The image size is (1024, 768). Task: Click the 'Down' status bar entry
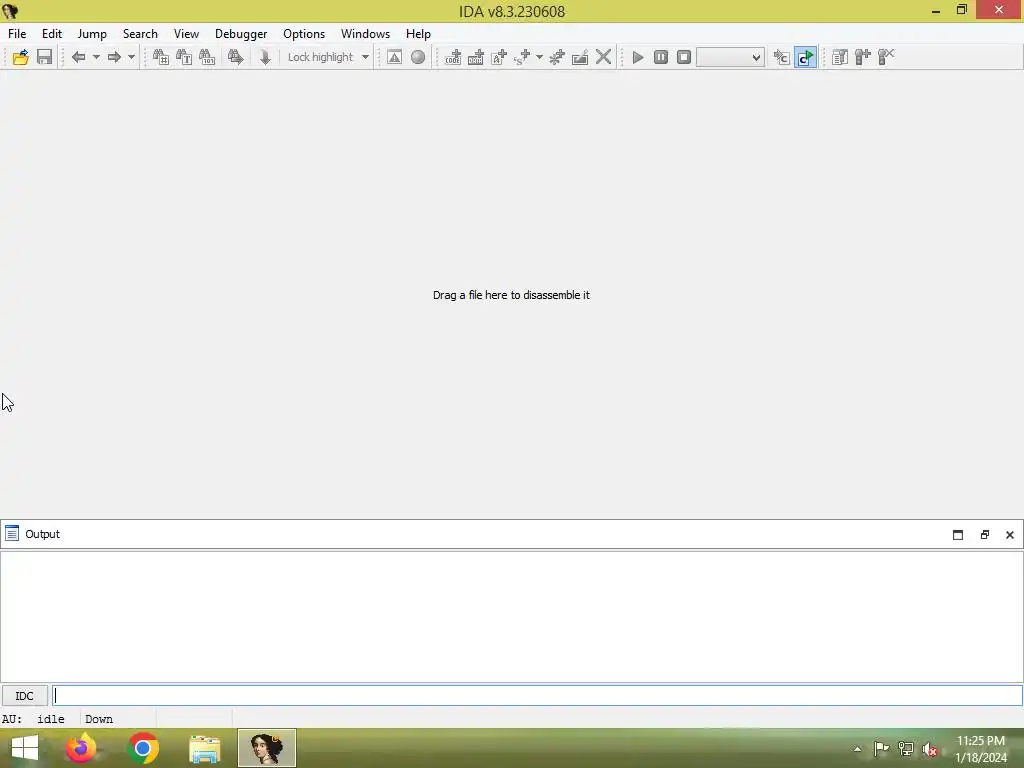tap(99, 719)
